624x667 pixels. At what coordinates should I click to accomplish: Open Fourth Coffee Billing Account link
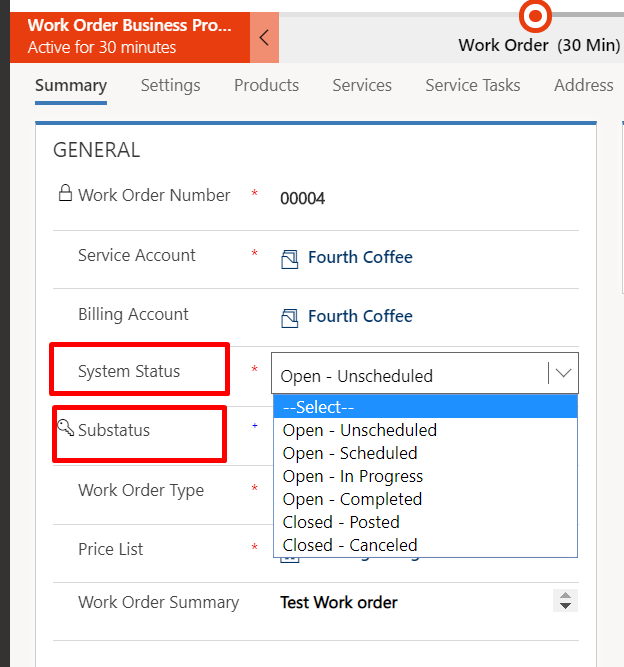click(x=360, y=316)
